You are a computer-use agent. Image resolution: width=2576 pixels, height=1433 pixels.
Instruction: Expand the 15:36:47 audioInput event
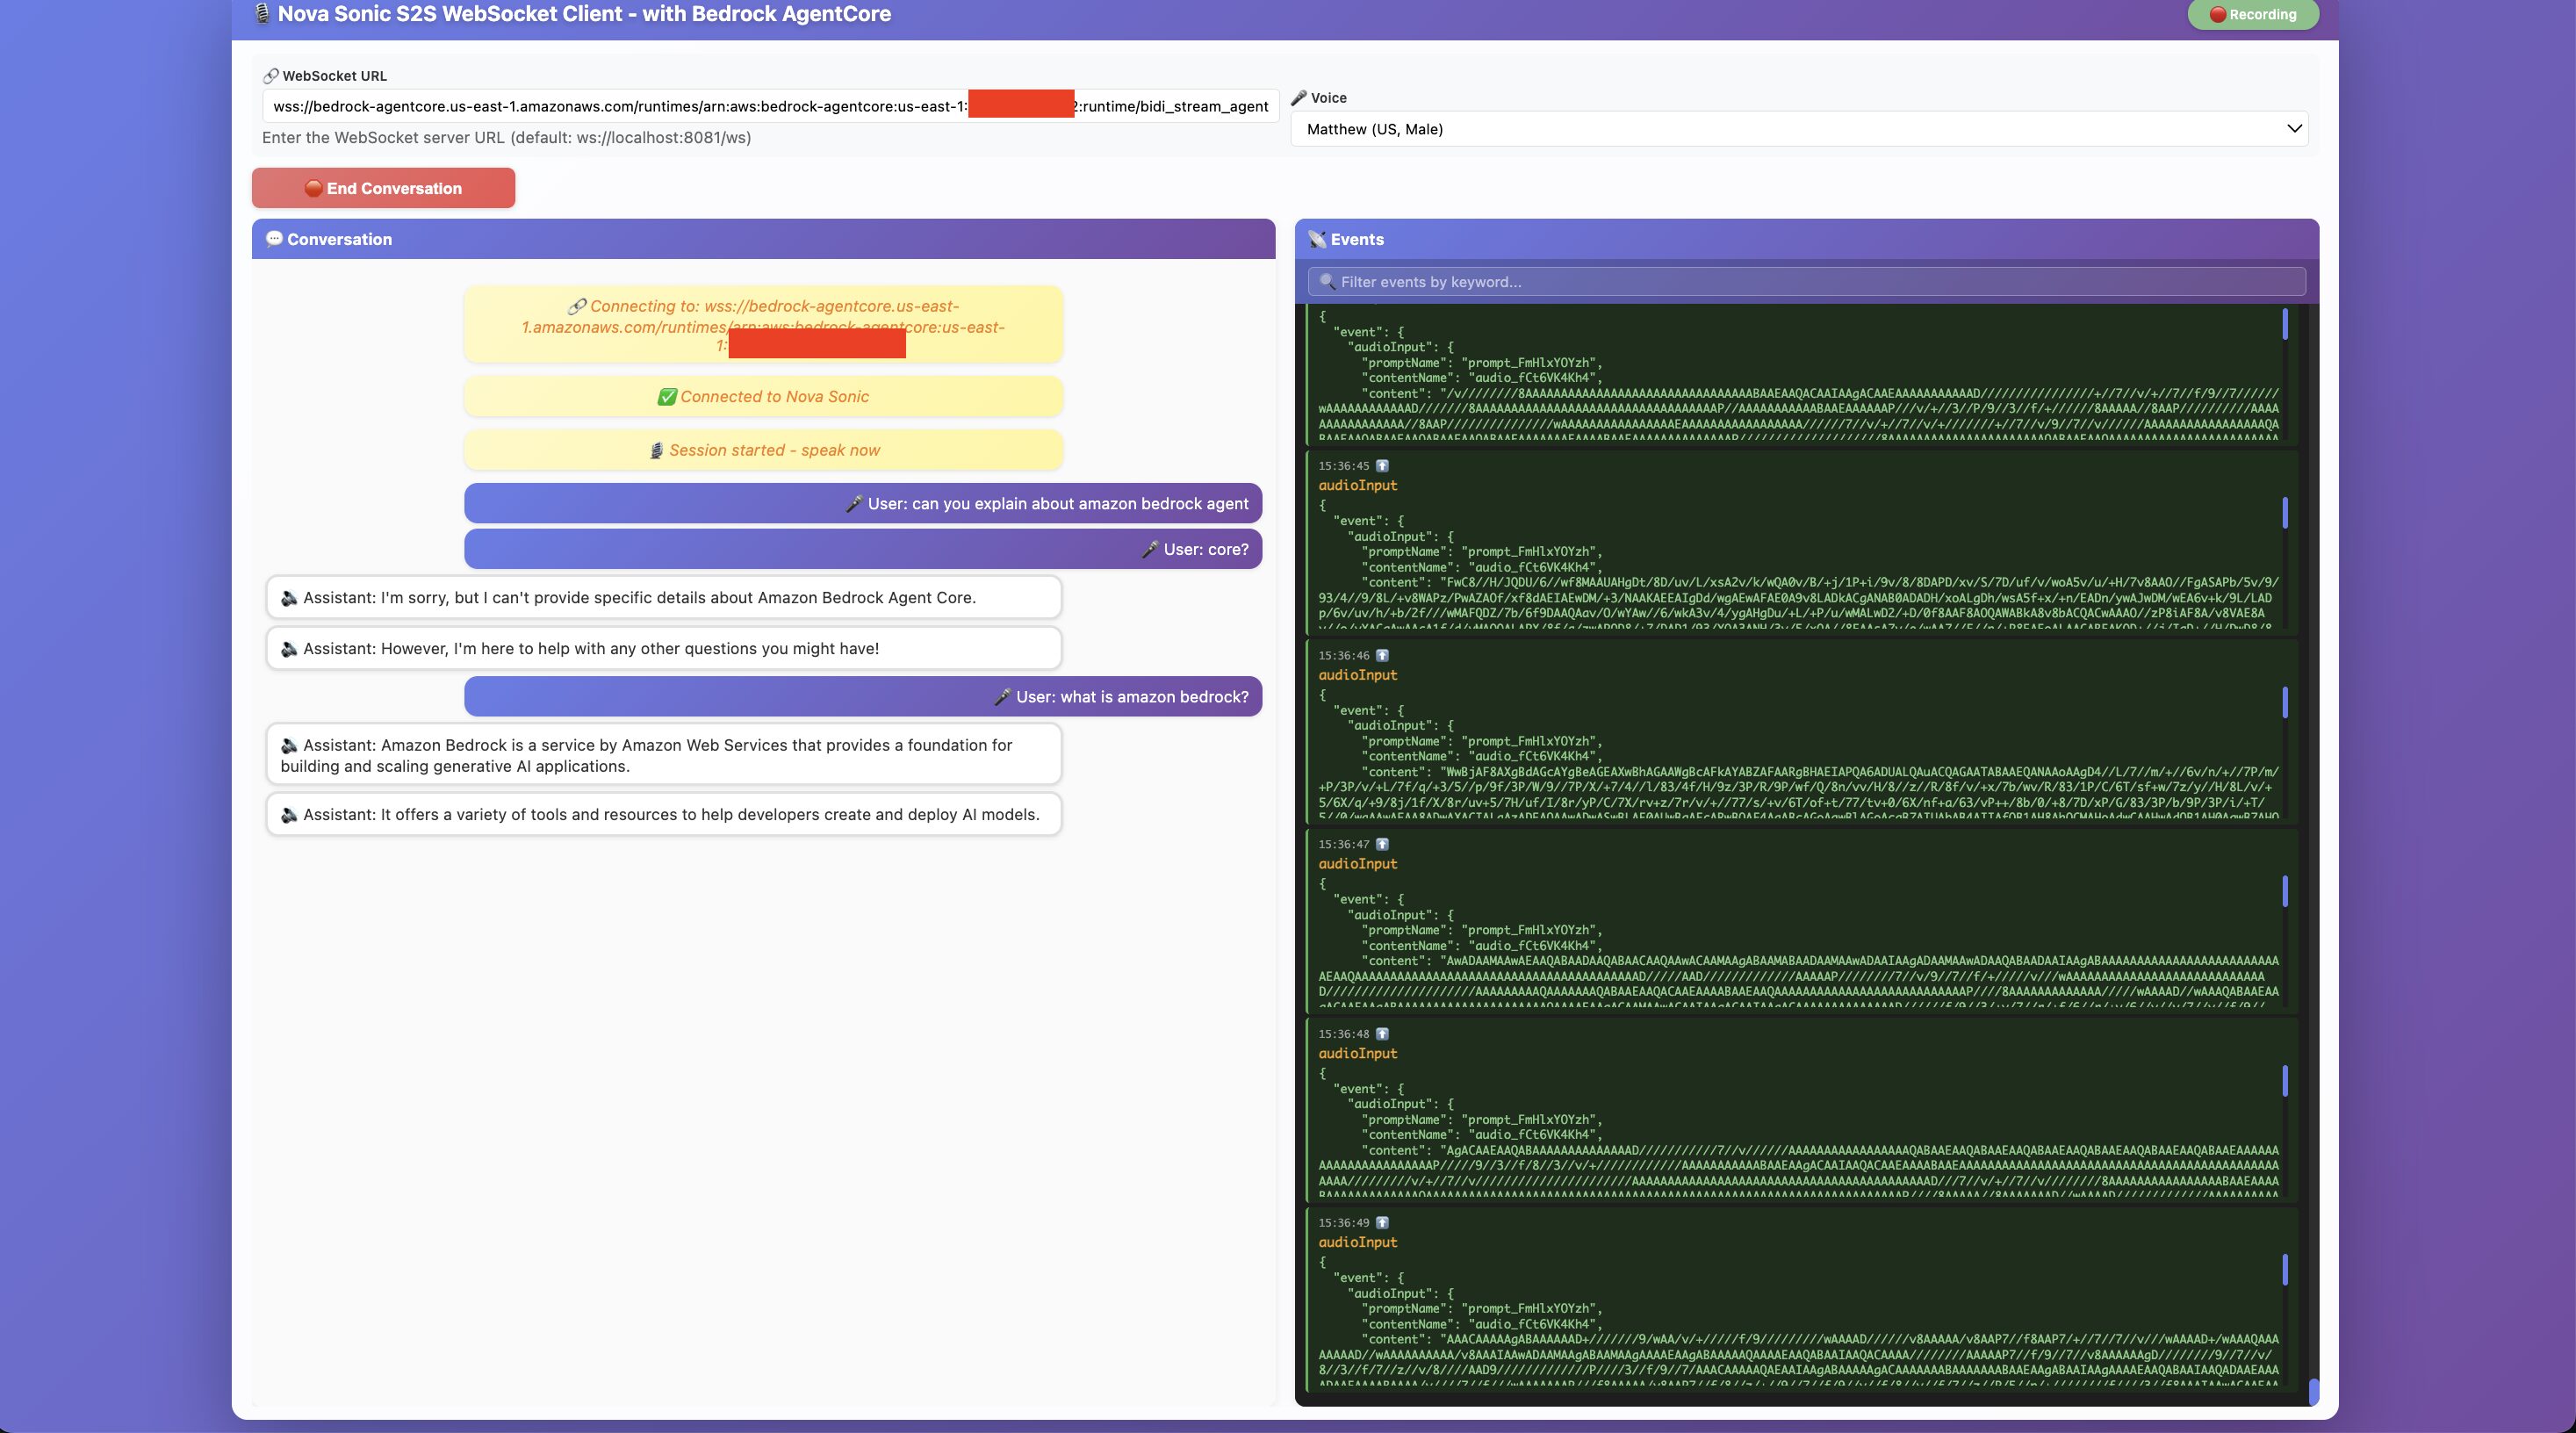tap(1357, 864)
